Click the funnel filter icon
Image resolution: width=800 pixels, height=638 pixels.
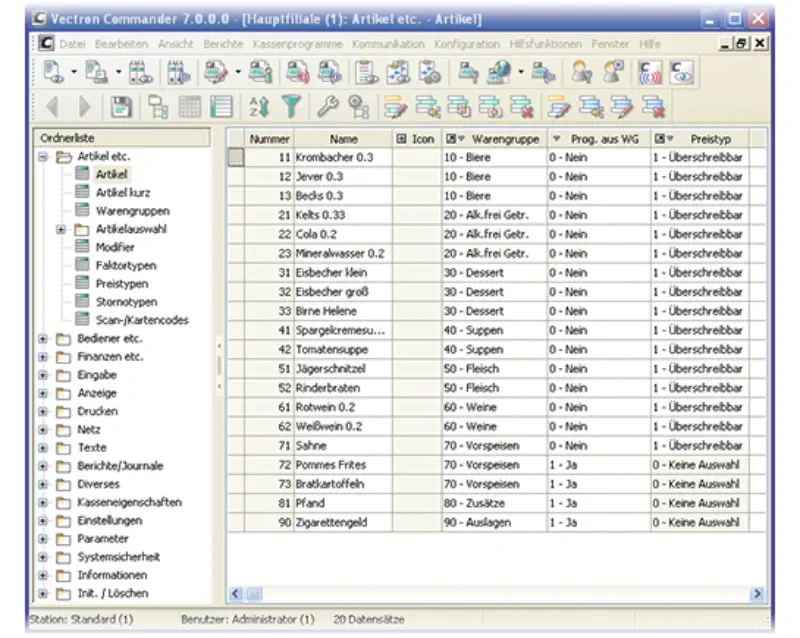[x=291, y=107]
